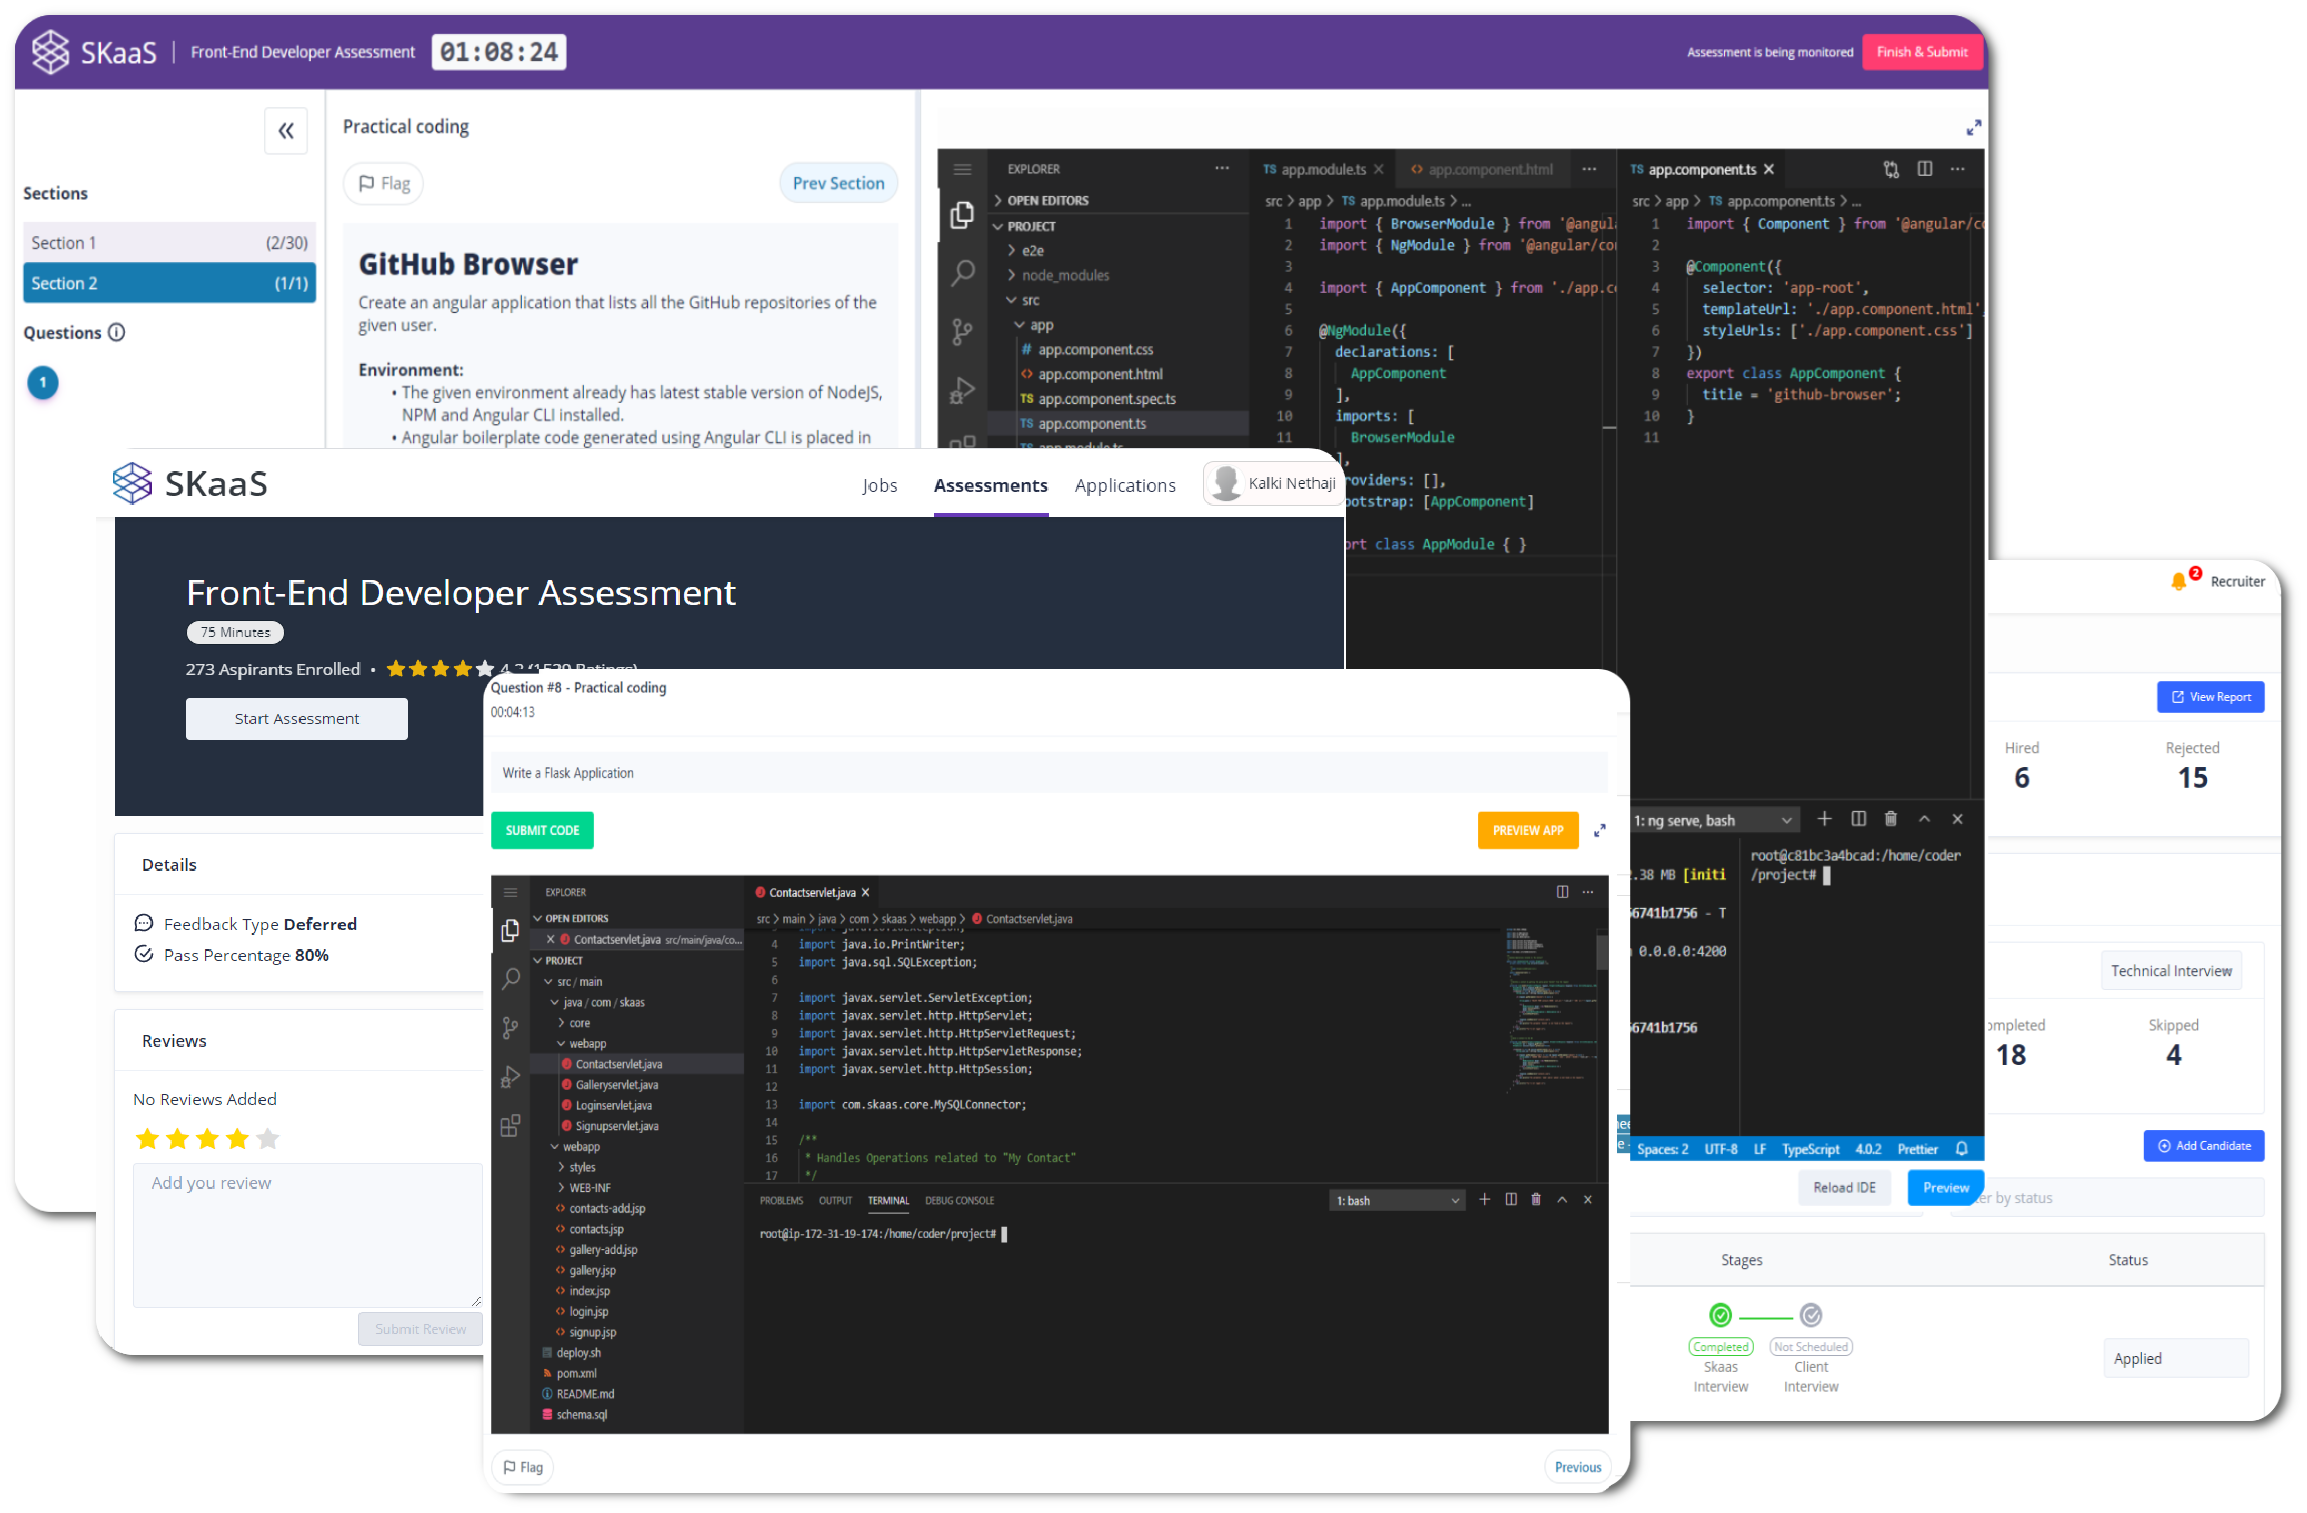Select Section 1 in sections list
This screenshot has height=1513, width=2307.
pos(169,242)
